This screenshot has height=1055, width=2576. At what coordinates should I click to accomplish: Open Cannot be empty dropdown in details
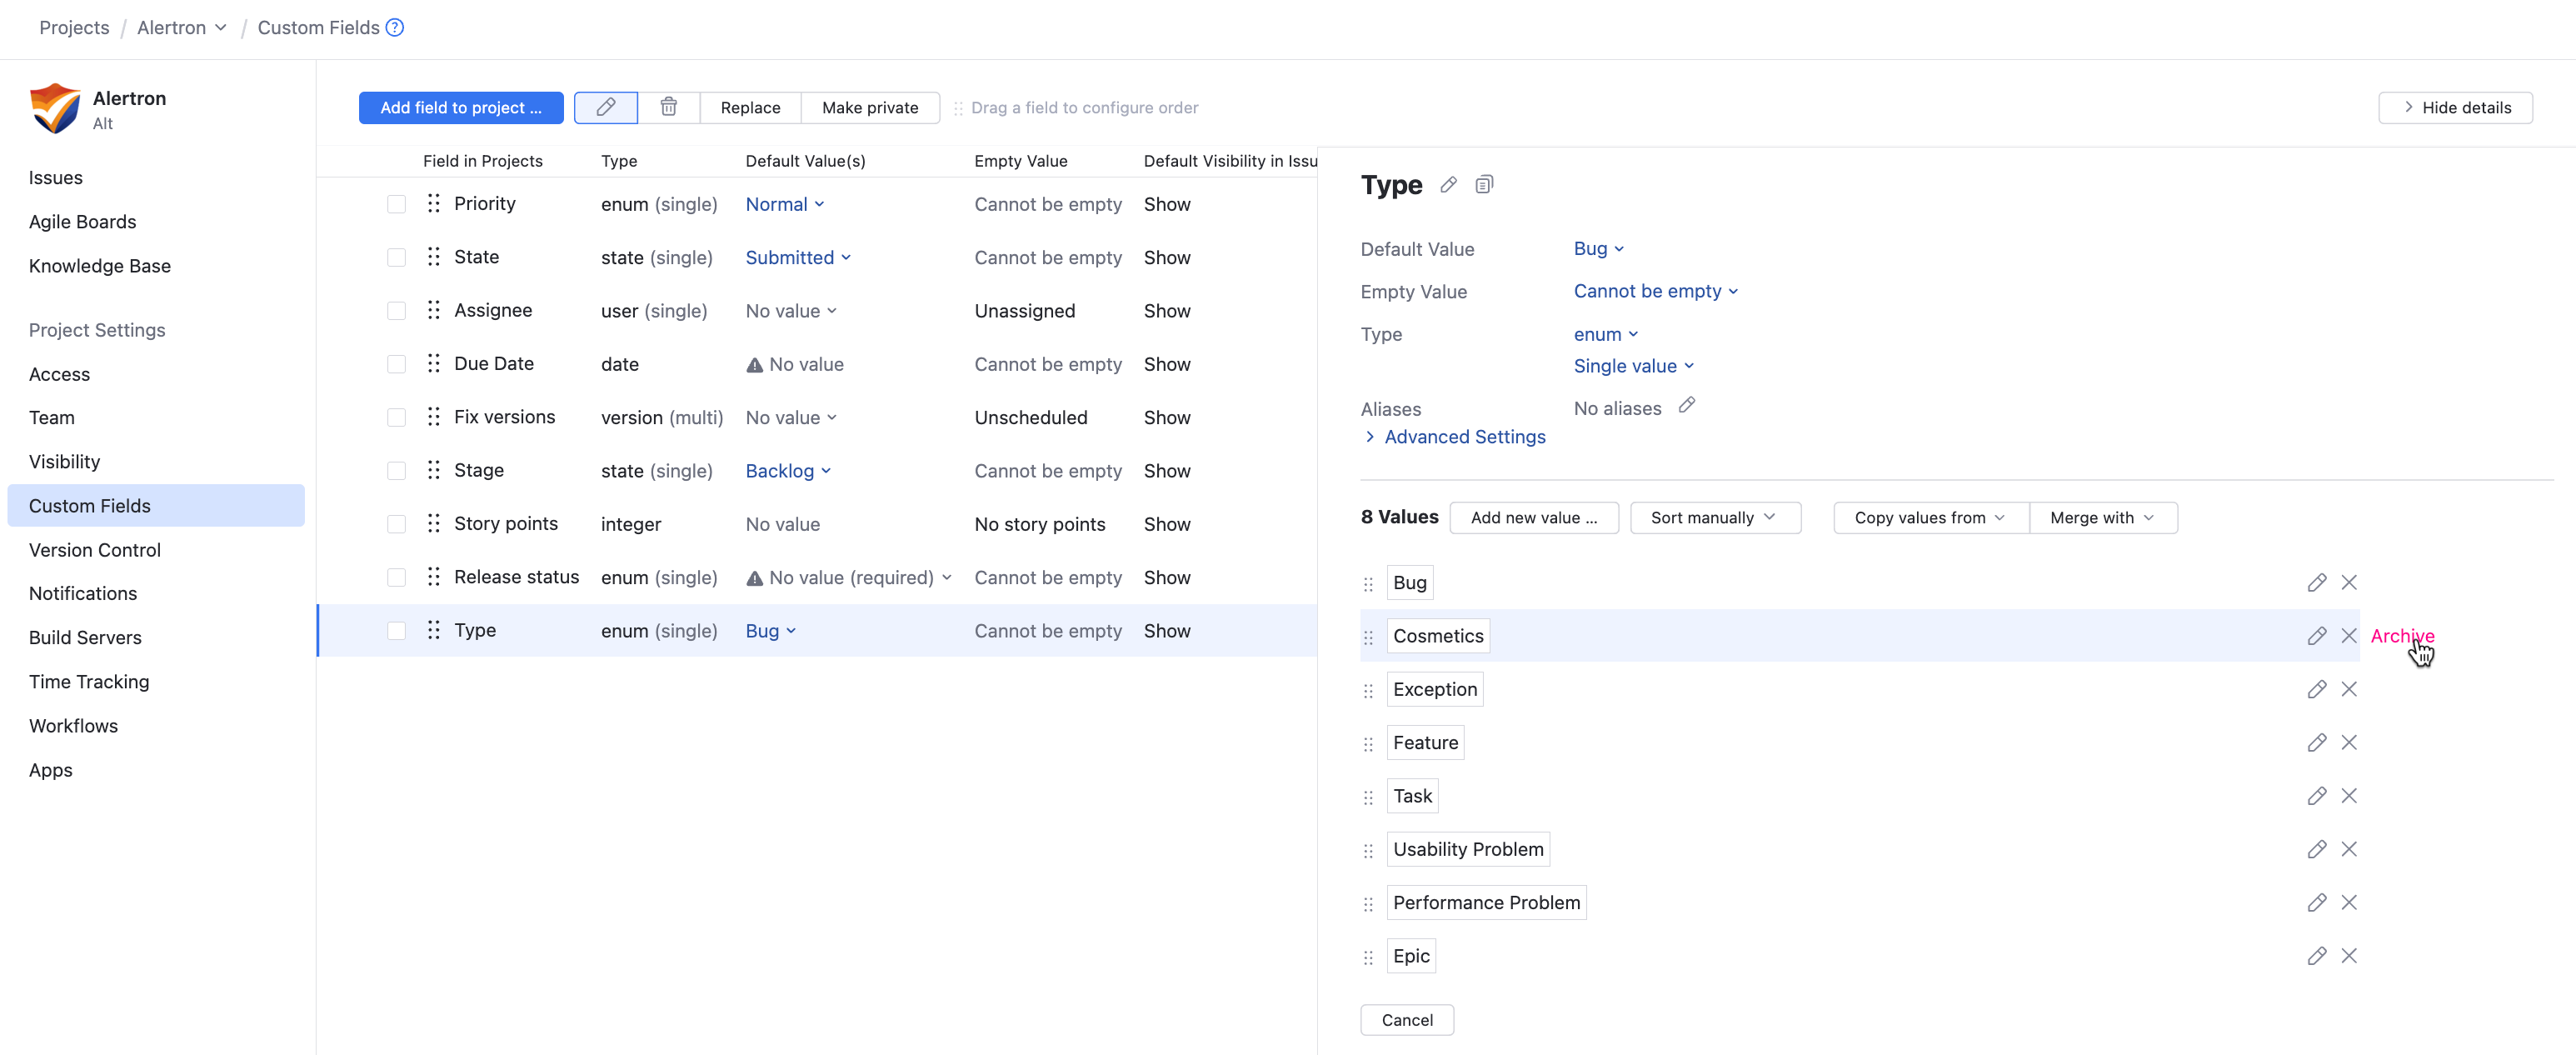click(1655, 292)
